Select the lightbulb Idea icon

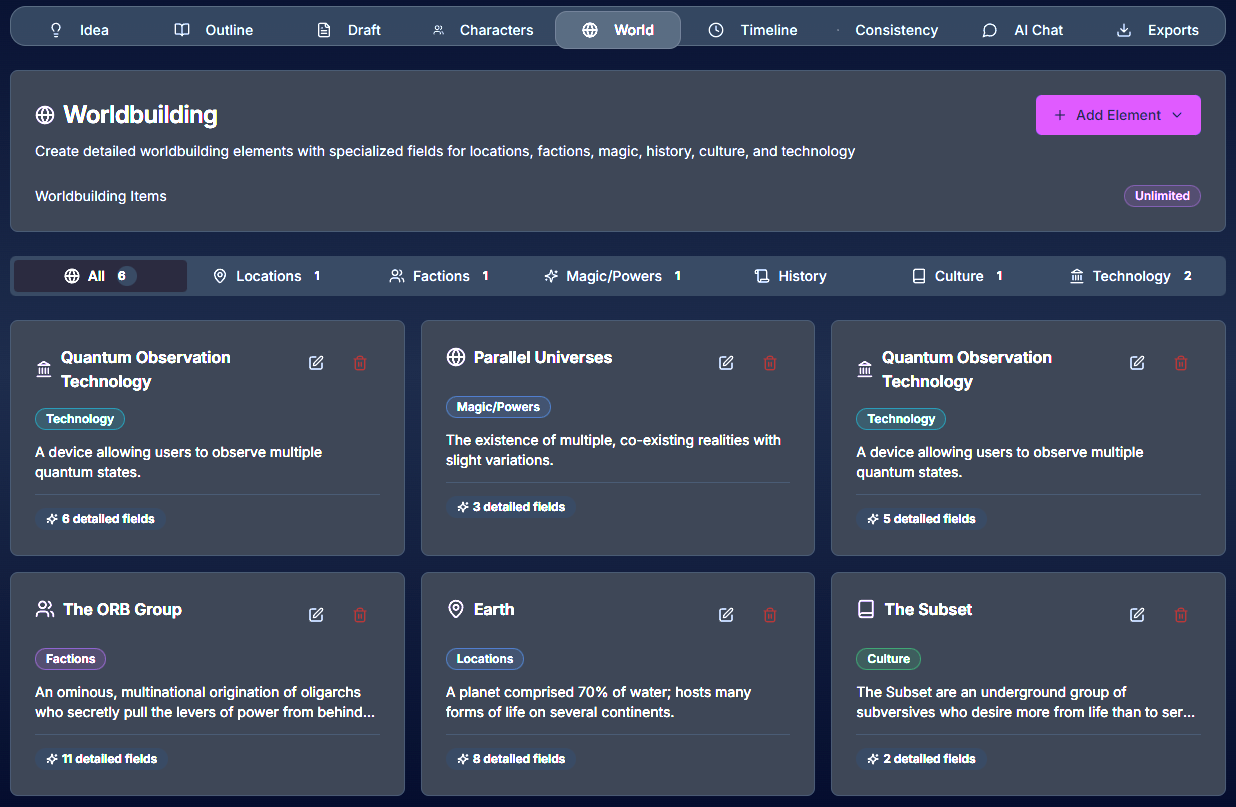tap(55, 30)
